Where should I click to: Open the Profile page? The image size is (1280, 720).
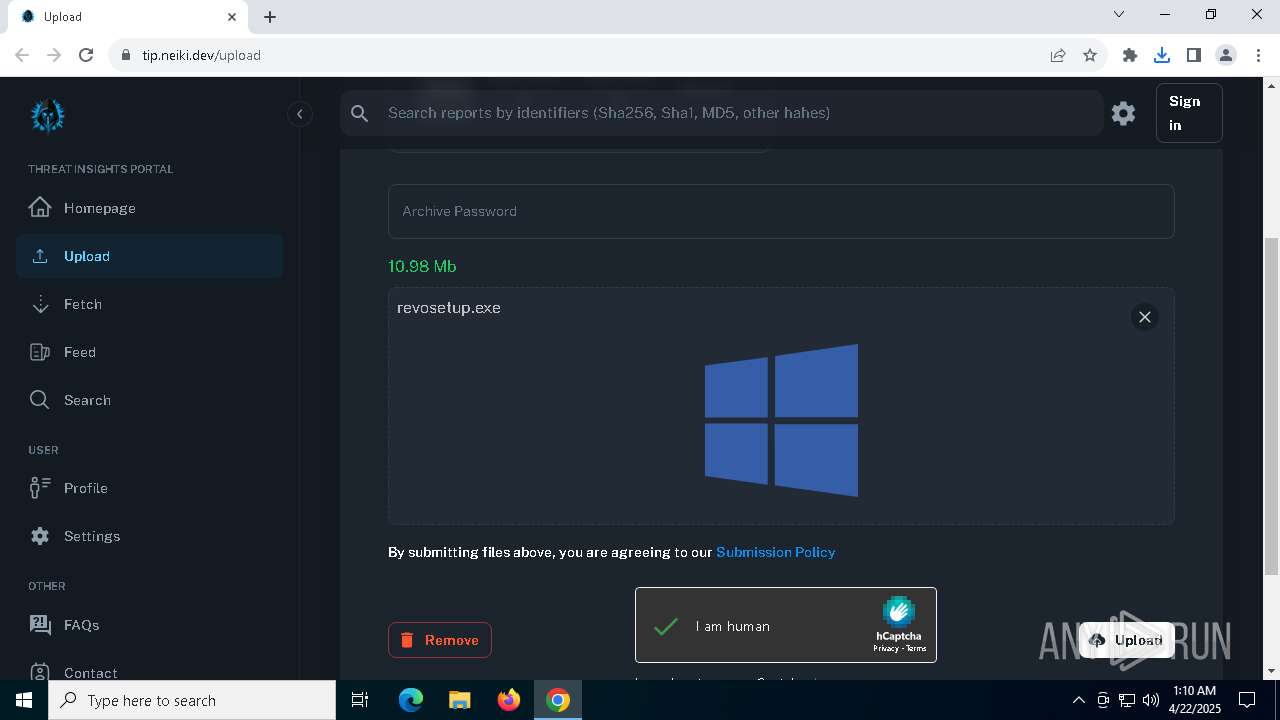[150, 488]
